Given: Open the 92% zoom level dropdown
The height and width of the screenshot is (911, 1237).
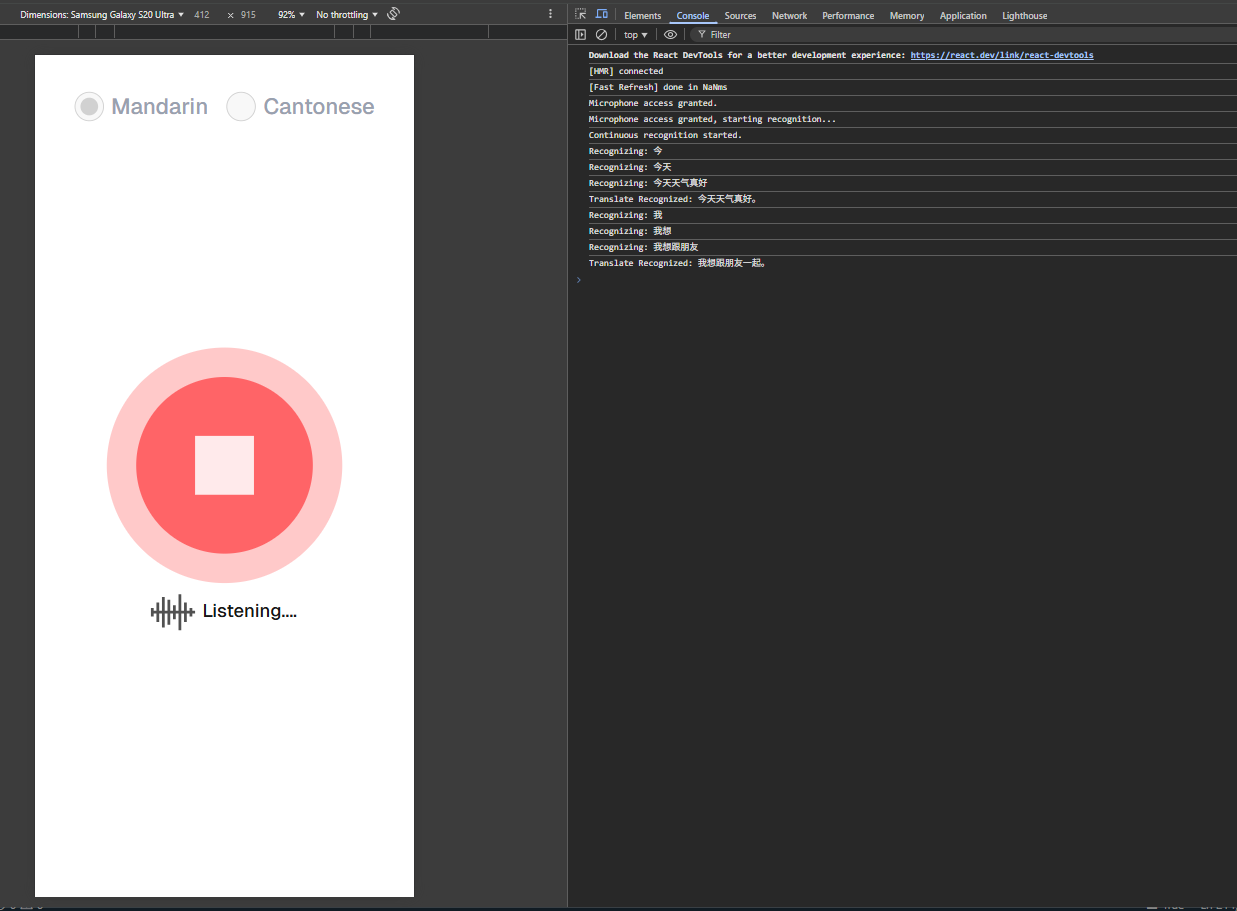Looking at the screenshot, I should point(291,15).
